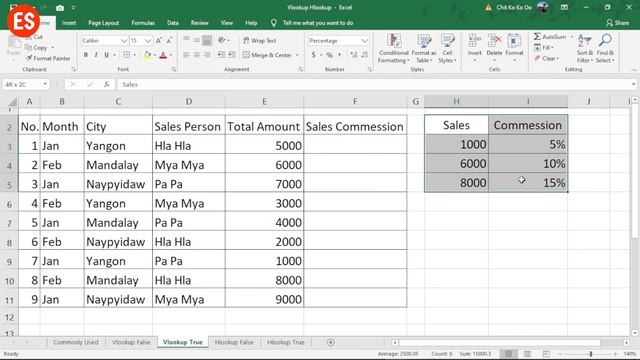Add a new sheet with plus button
640x360 pixels.
point(331,342)
